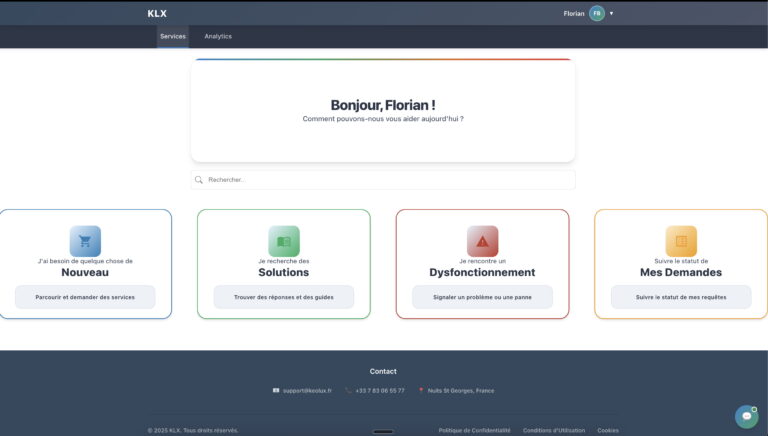Click the Rechercher search field

coord(383,180)
